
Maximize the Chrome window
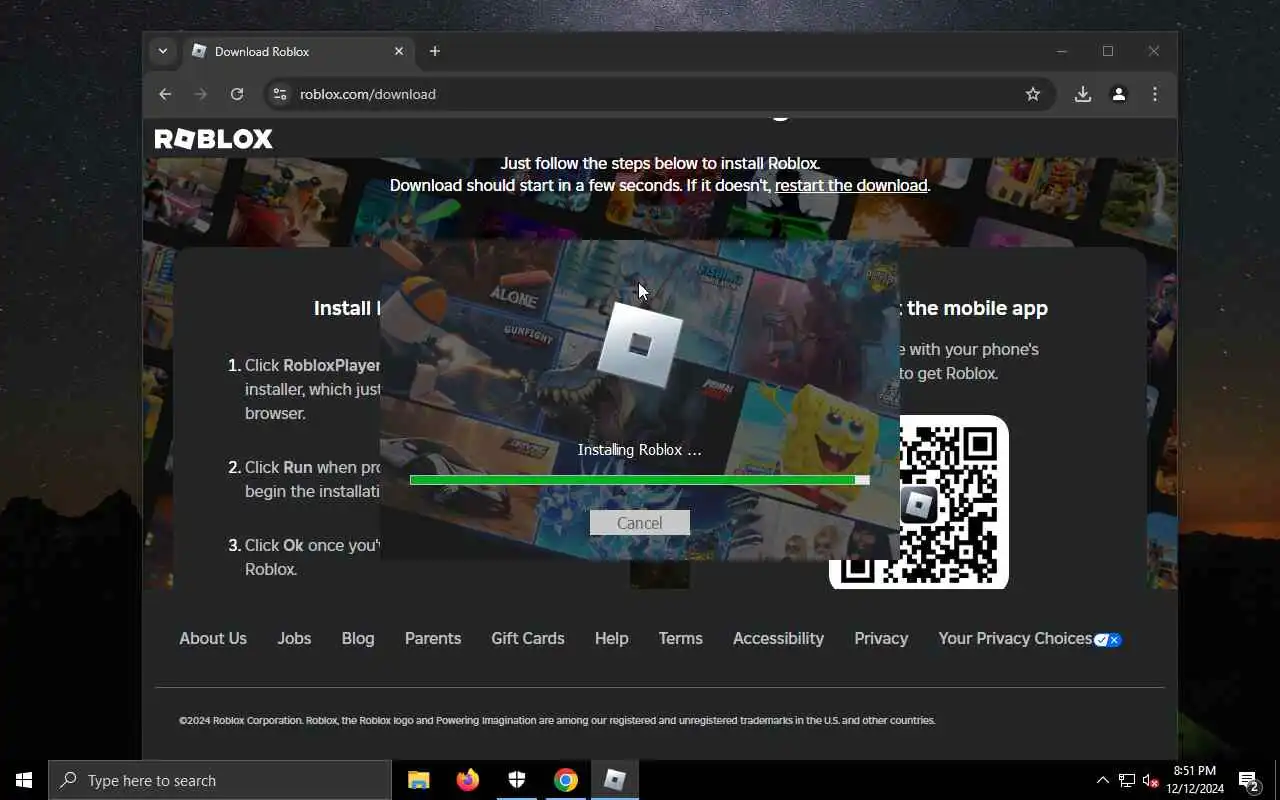[1108, 51]
